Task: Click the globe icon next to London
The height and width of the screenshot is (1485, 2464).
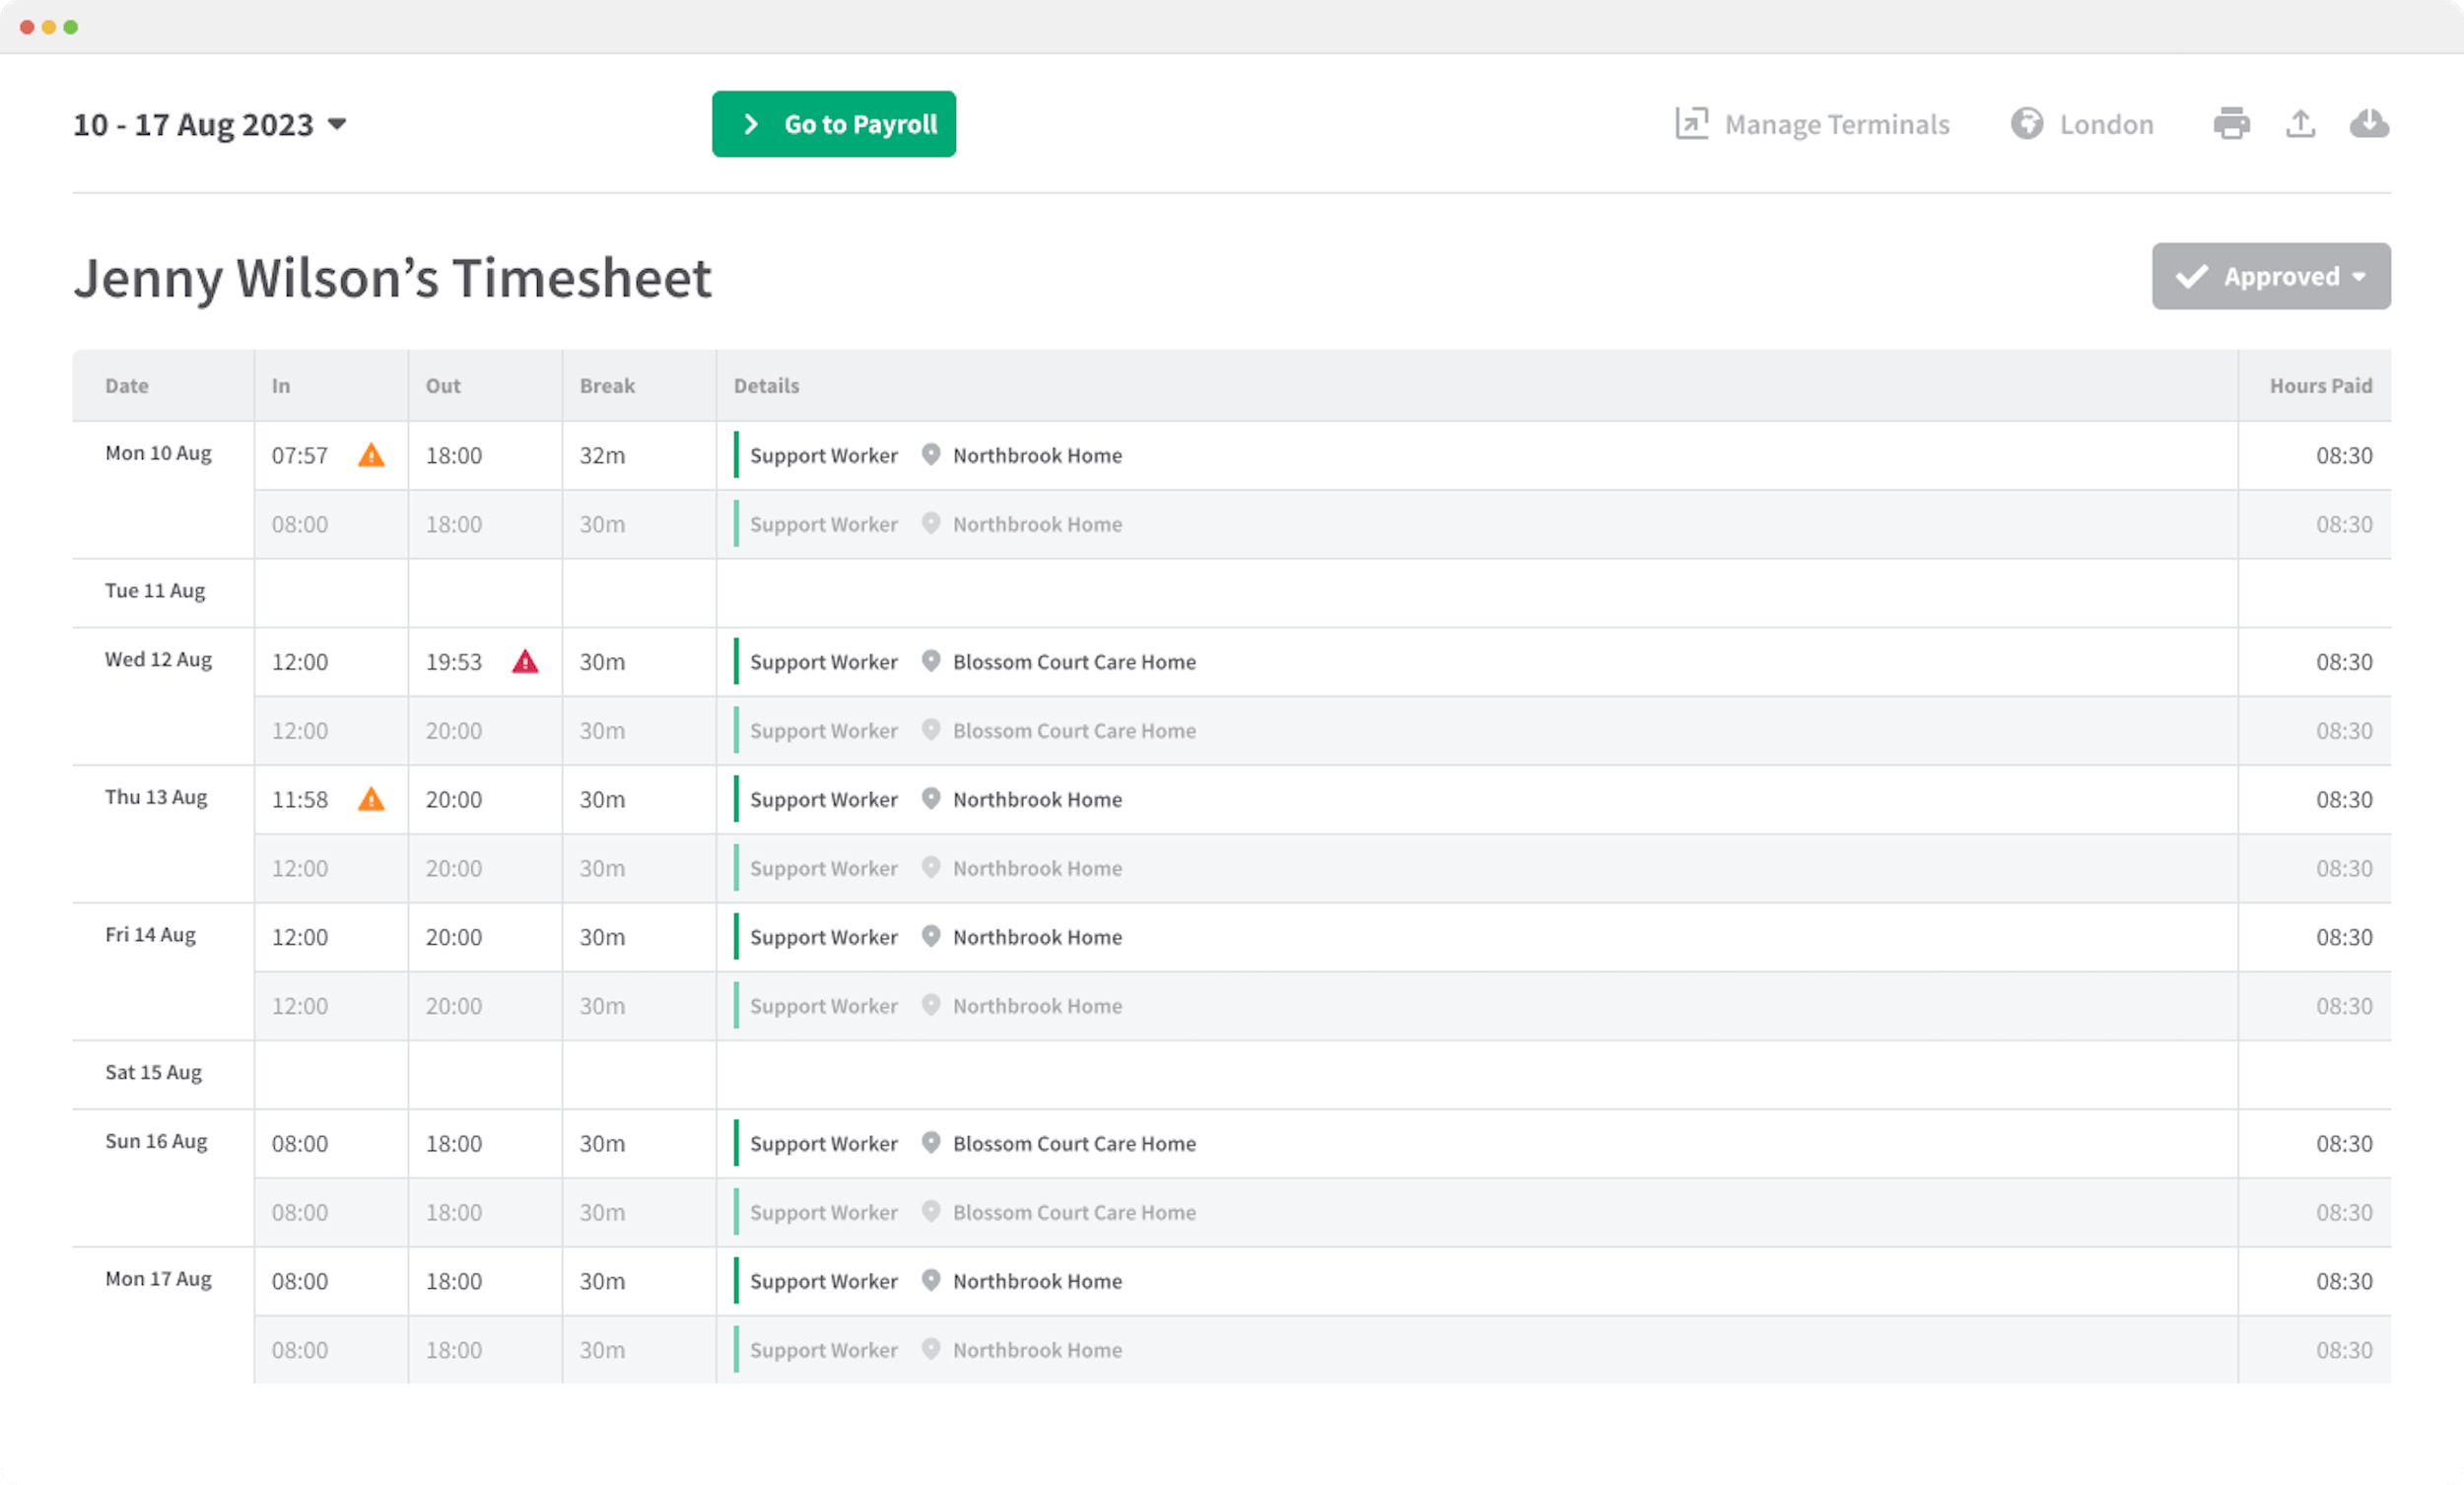Action: coord(2029,124)
